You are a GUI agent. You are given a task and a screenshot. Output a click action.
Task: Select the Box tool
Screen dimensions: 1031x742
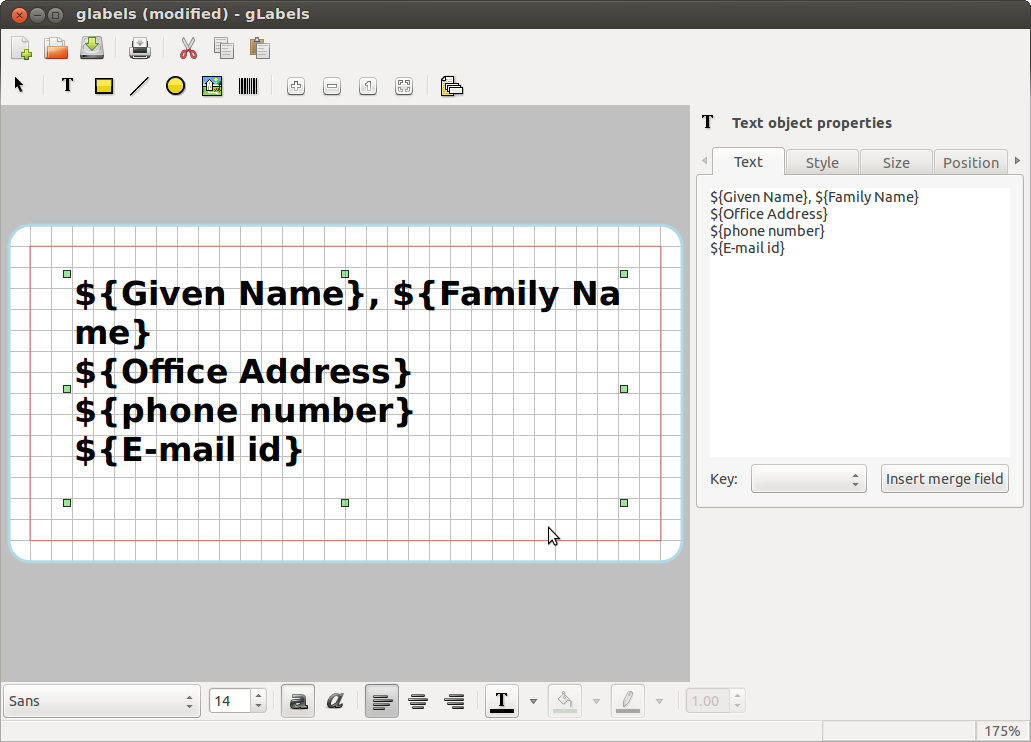tap(103, 86)
